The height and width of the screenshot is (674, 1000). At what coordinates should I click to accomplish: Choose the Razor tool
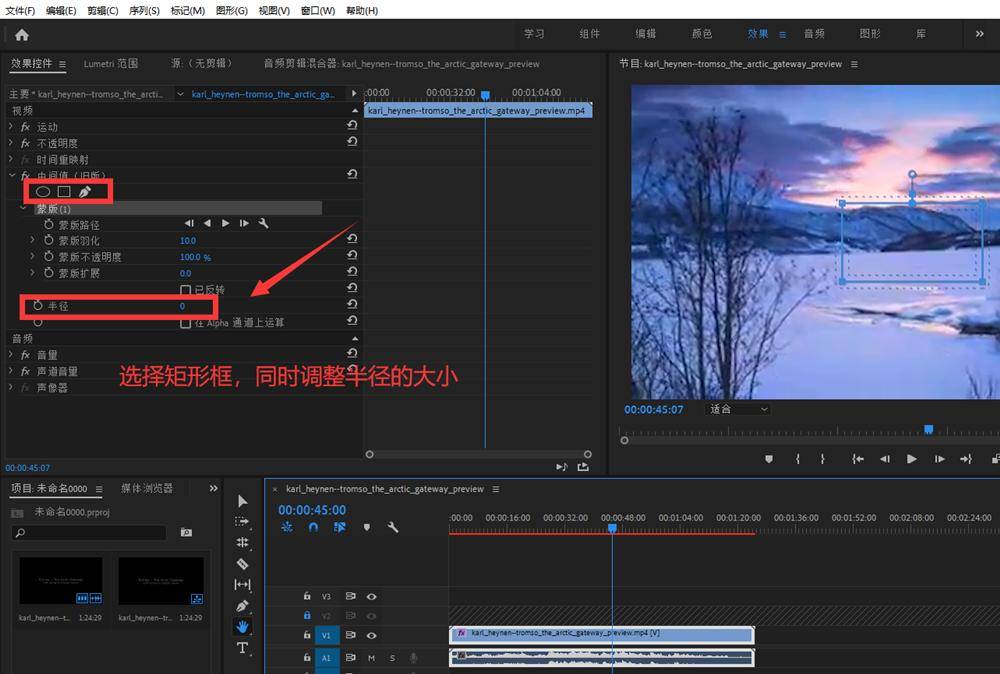click(242, 564)
